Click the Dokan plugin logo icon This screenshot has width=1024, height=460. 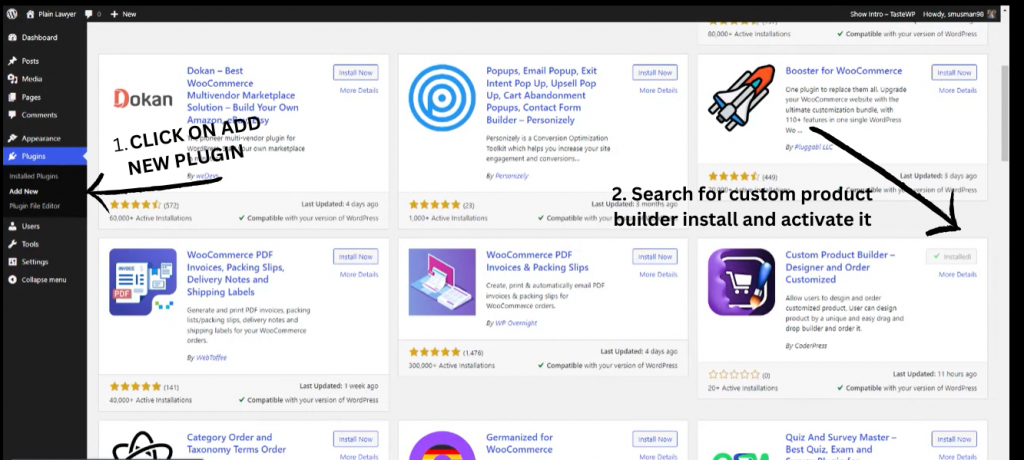click(x=142, y=98)
